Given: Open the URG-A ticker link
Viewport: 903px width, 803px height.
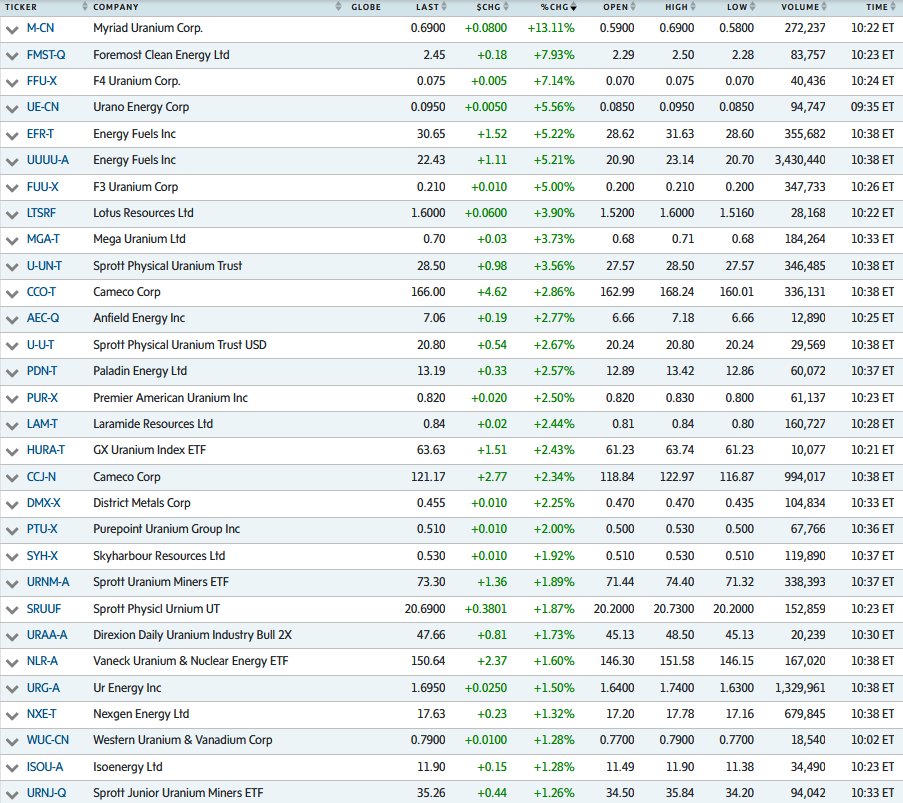Looking at the screenshot, I should pos(43,687).
